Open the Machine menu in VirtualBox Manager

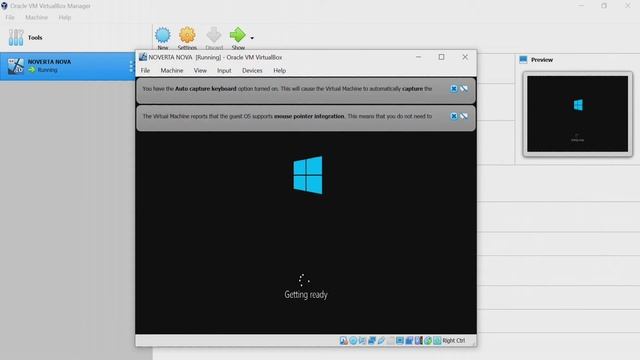[36, 17]
